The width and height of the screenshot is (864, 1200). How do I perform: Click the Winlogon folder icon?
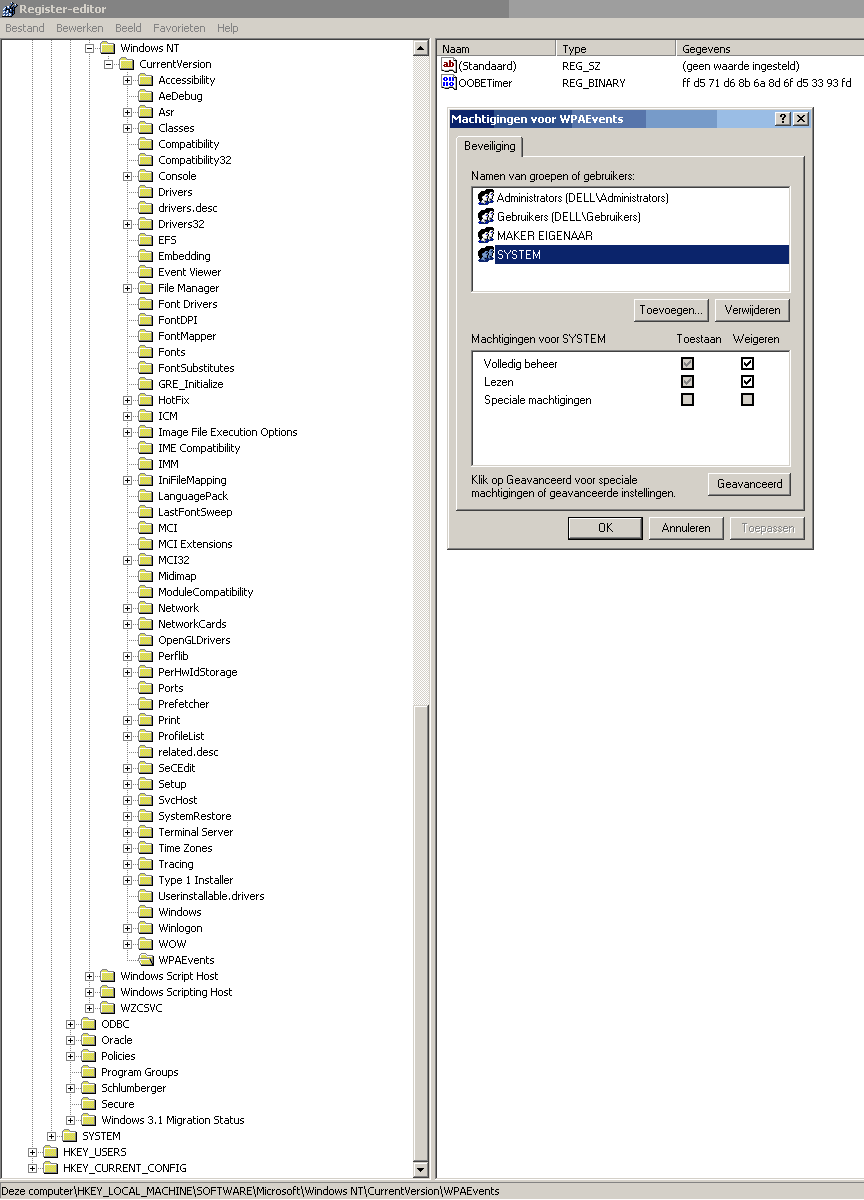(x=147, y=928)
